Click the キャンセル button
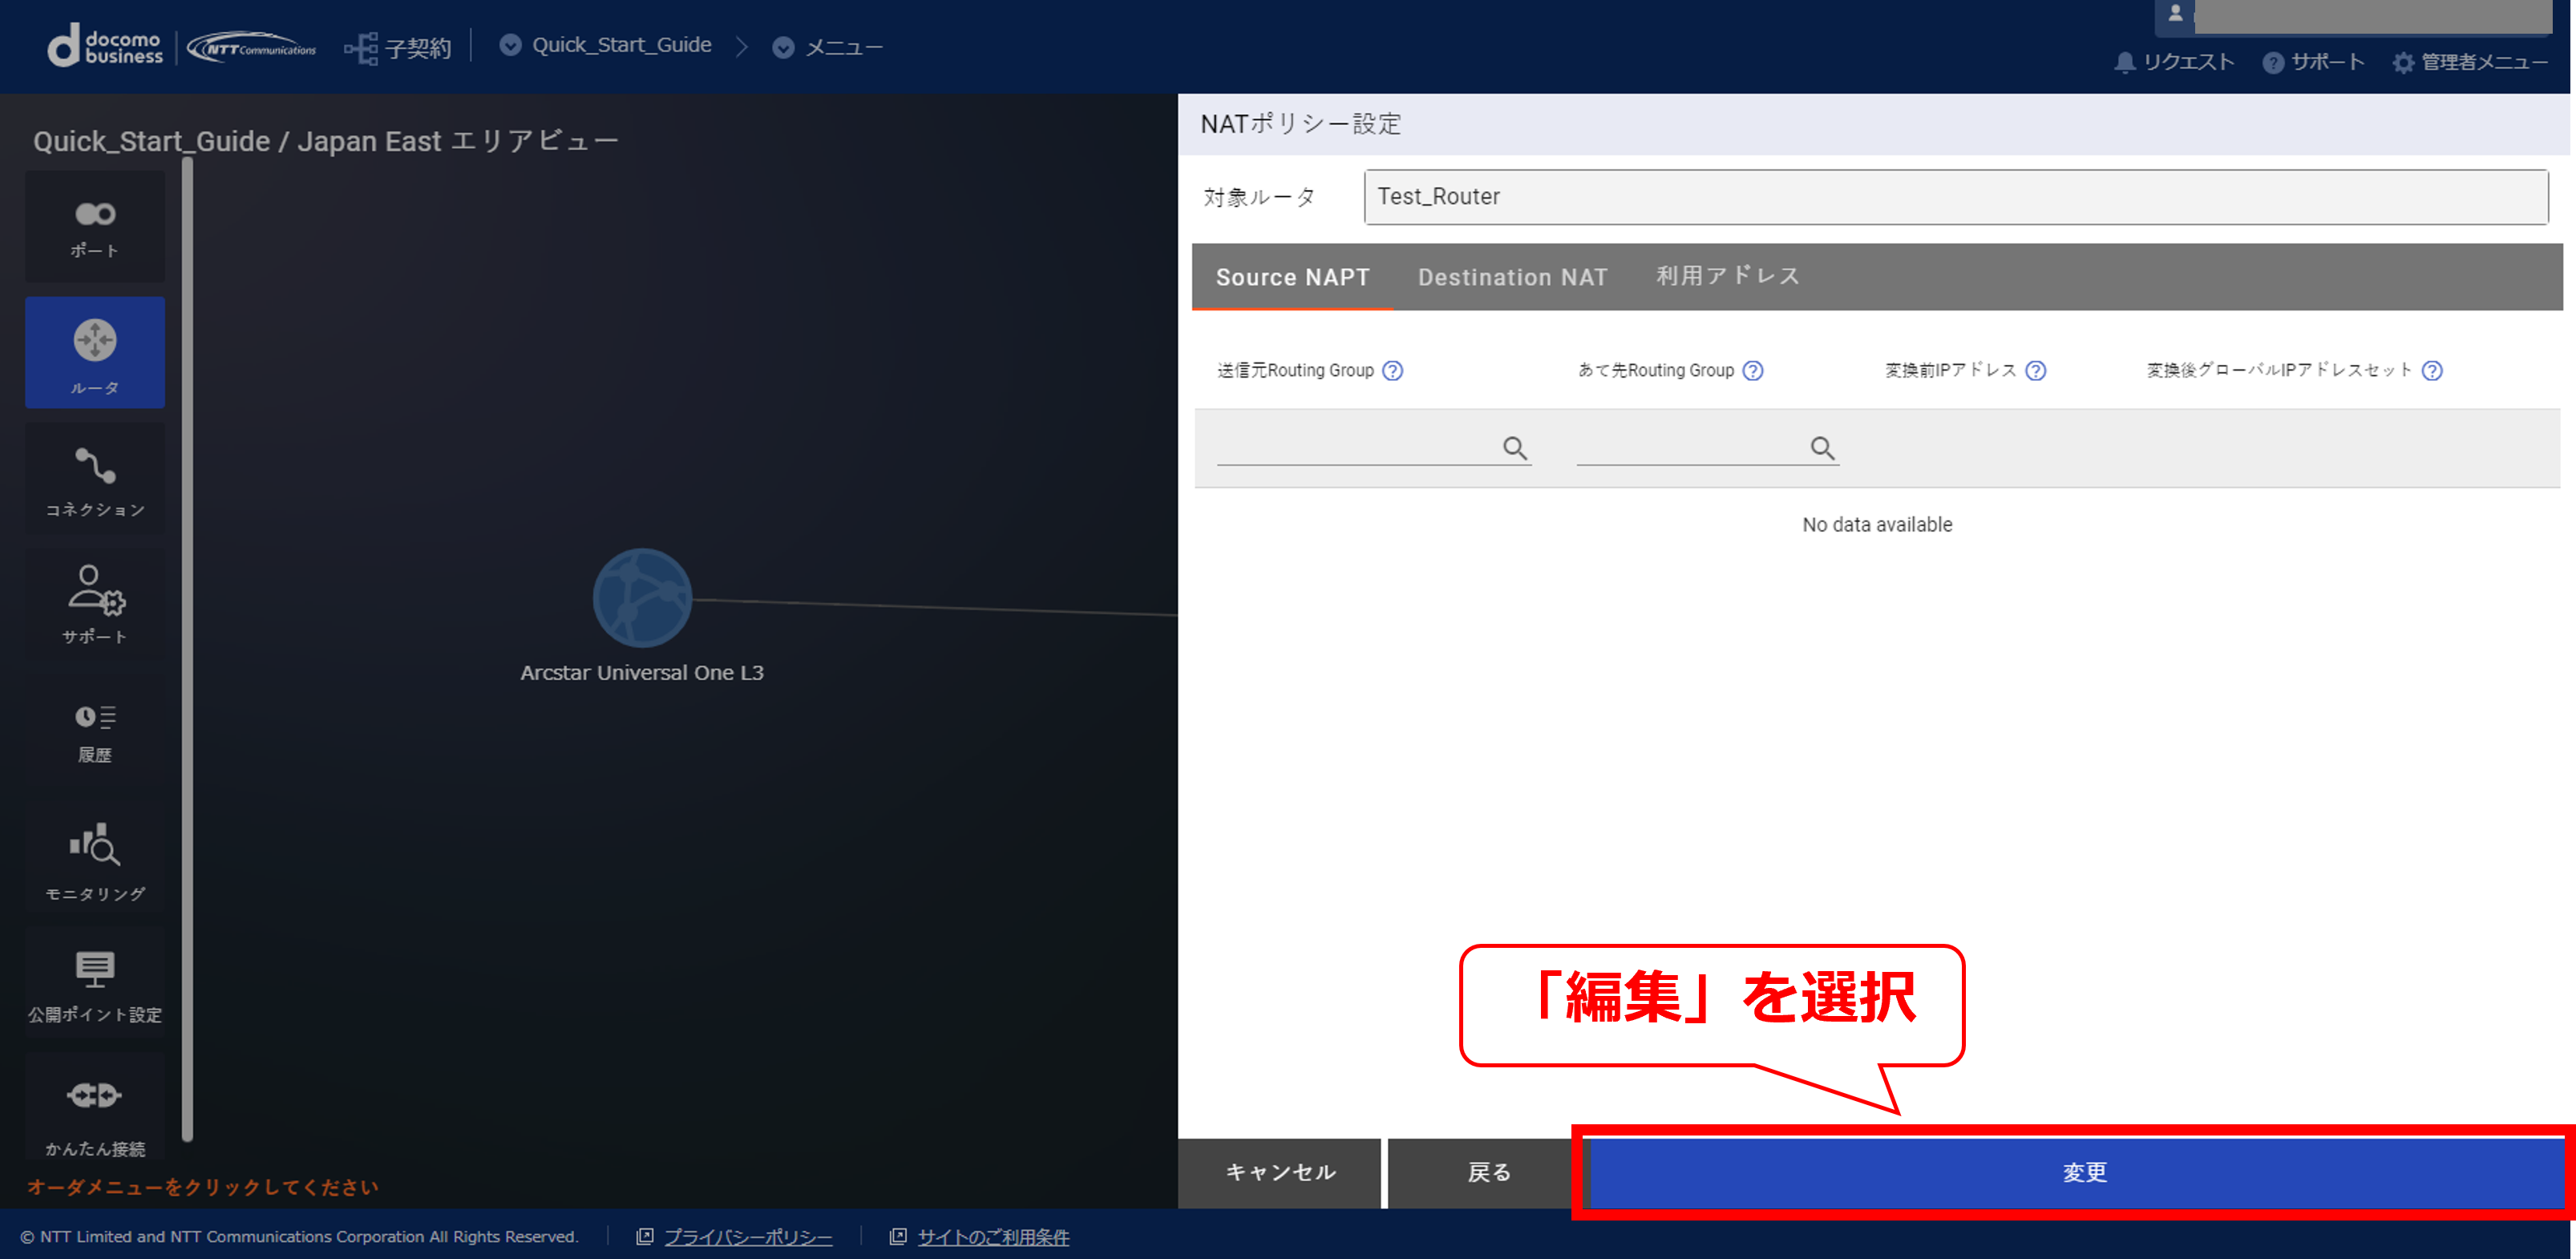The height and width of the screenshot is (1259, 2576). 1280,1172
